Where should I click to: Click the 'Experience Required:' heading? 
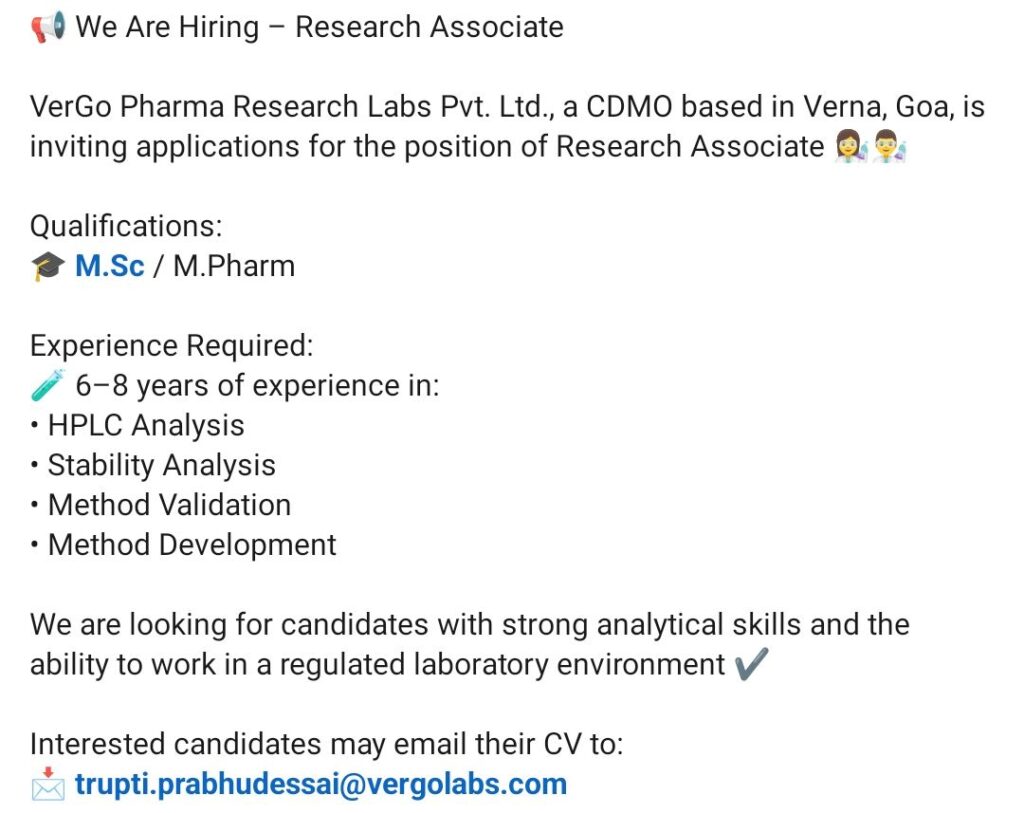tap(171, 346)
